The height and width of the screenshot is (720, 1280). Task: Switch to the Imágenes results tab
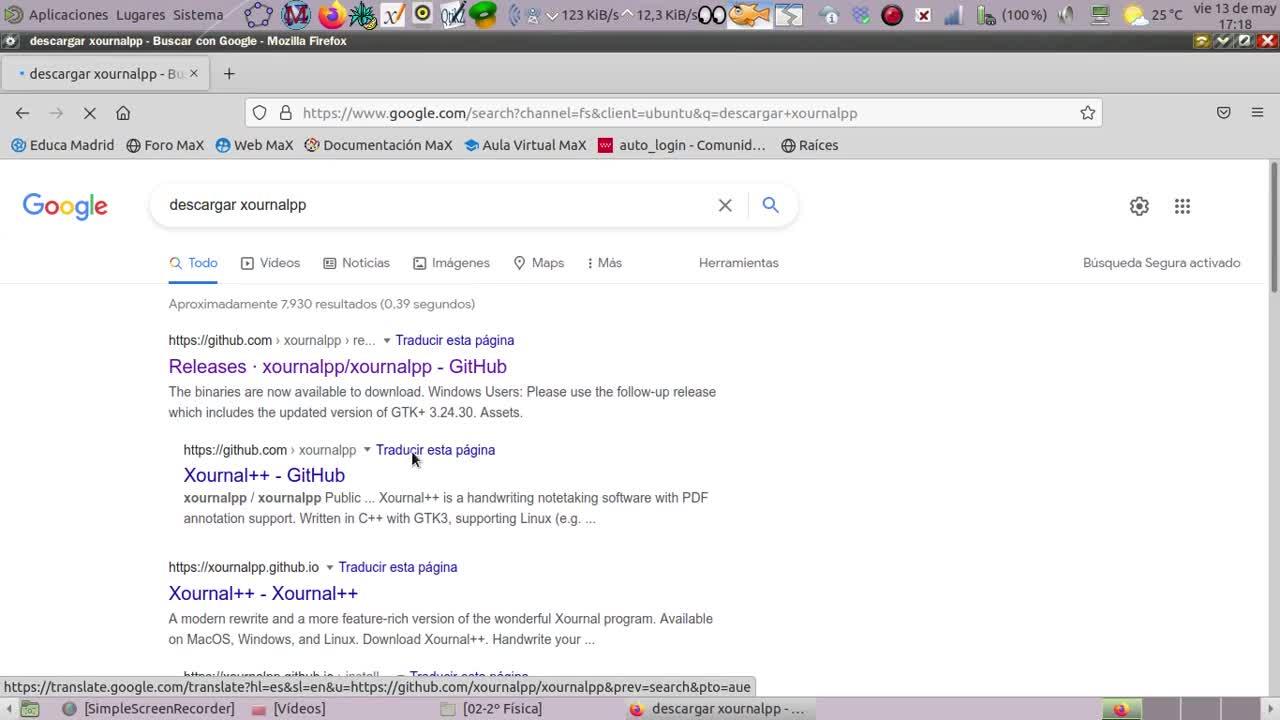point(451,263)
